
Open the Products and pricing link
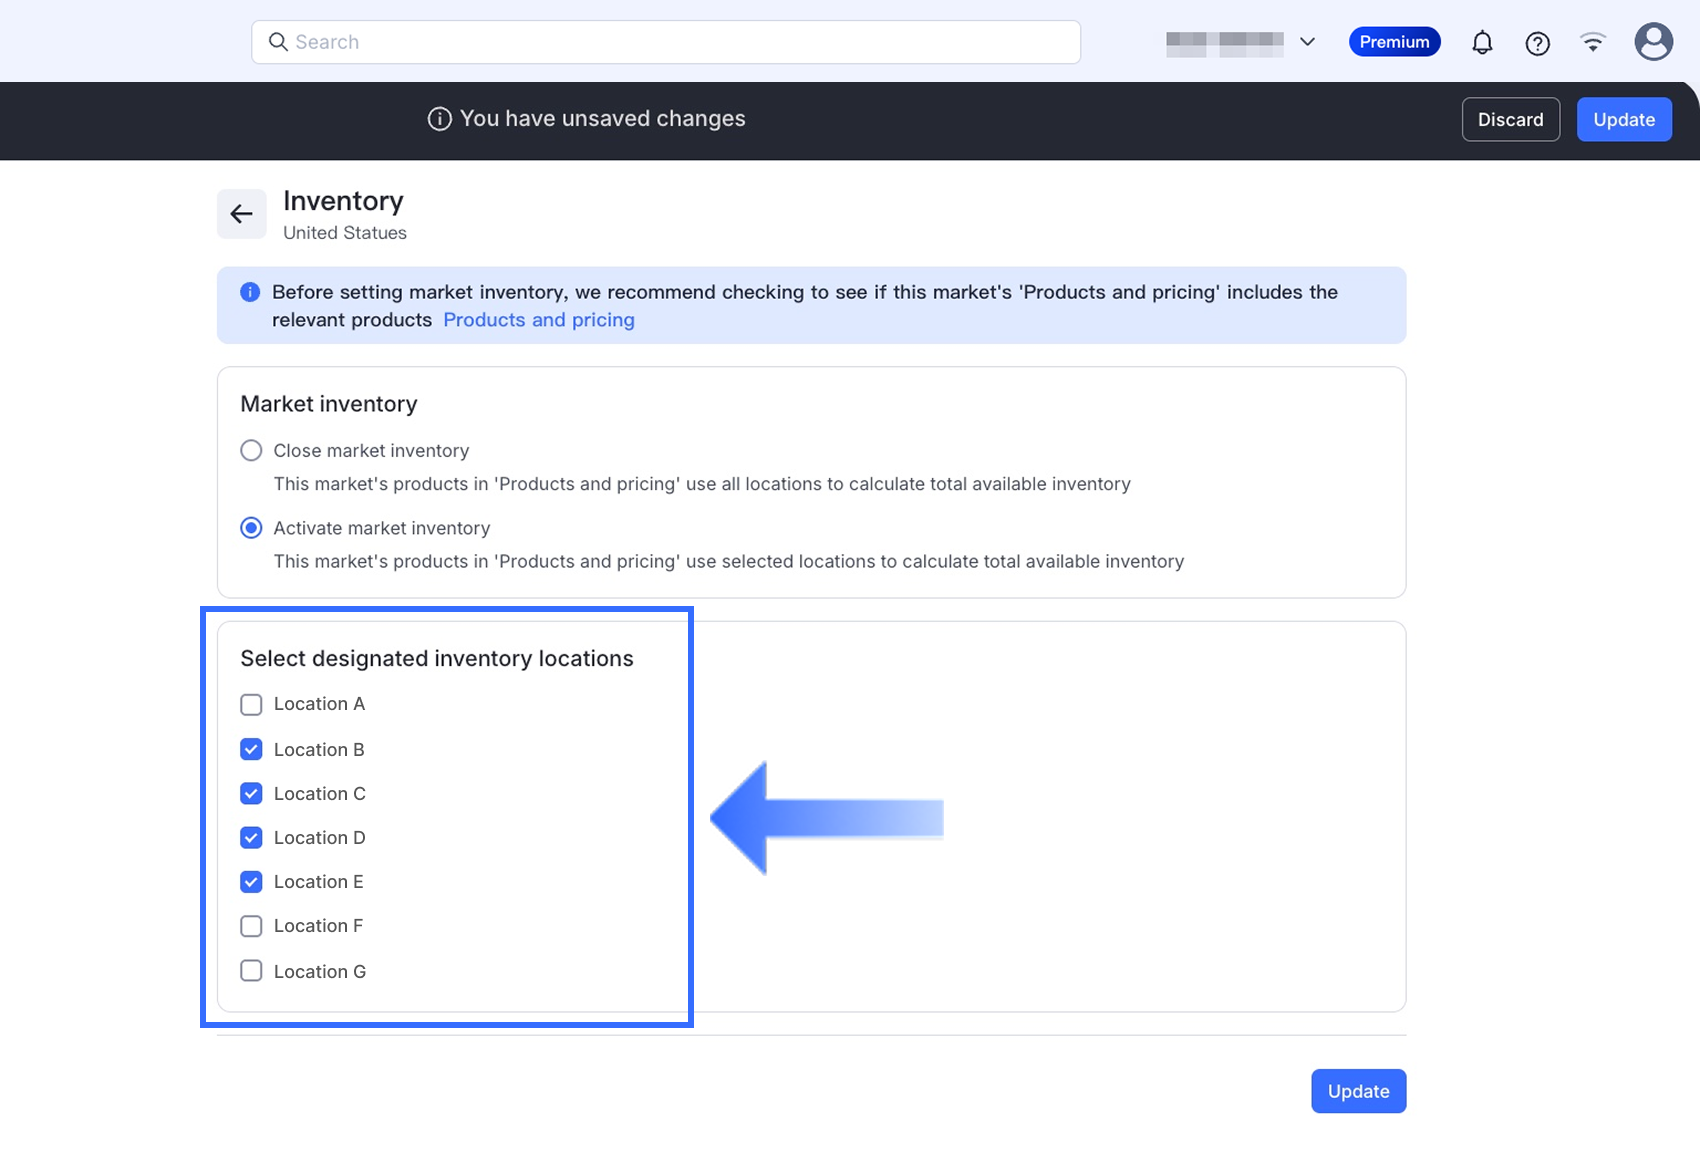tap(538, 320)
